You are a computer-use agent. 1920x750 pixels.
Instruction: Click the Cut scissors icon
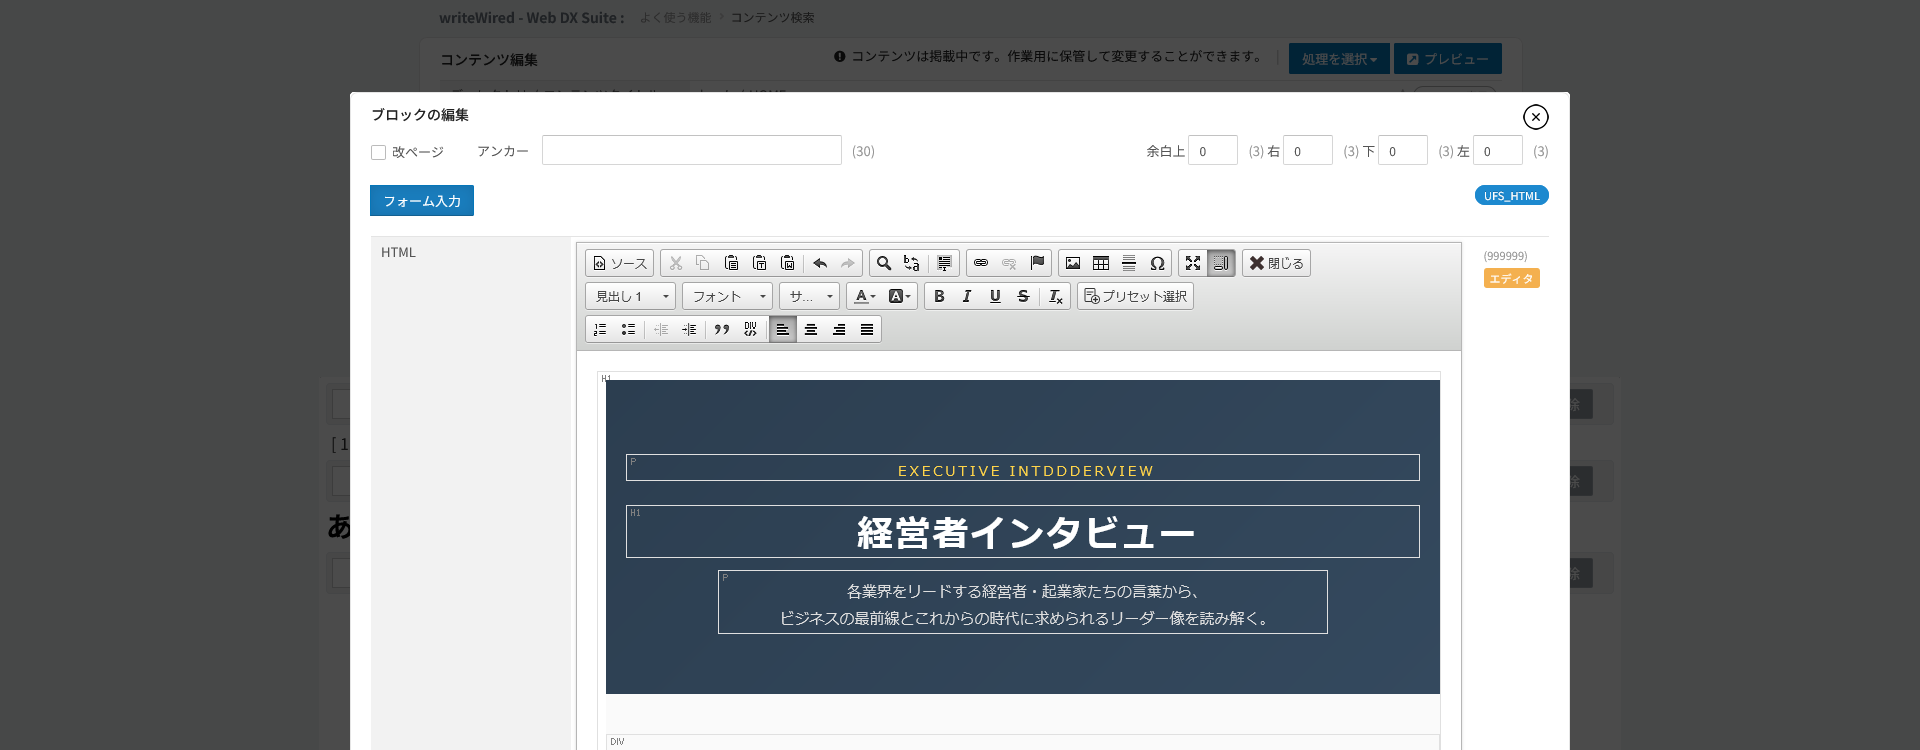click(676, 263)
